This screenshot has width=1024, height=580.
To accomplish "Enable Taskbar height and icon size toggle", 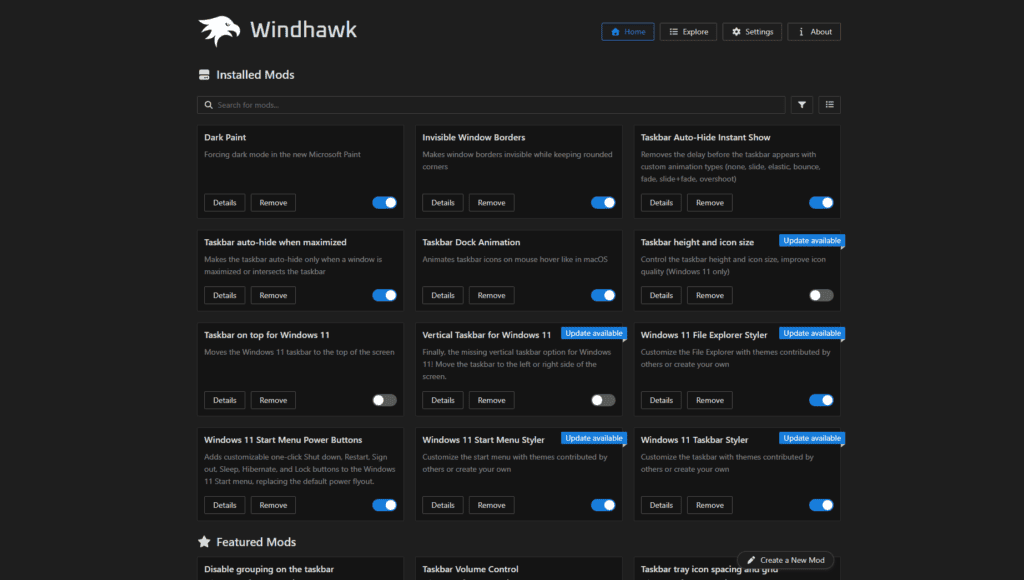I will coord(821,295).
